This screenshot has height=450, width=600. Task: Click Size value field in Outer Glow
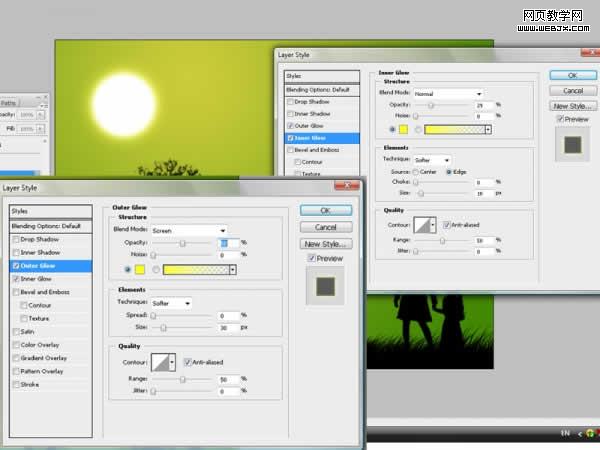[228, 328]
